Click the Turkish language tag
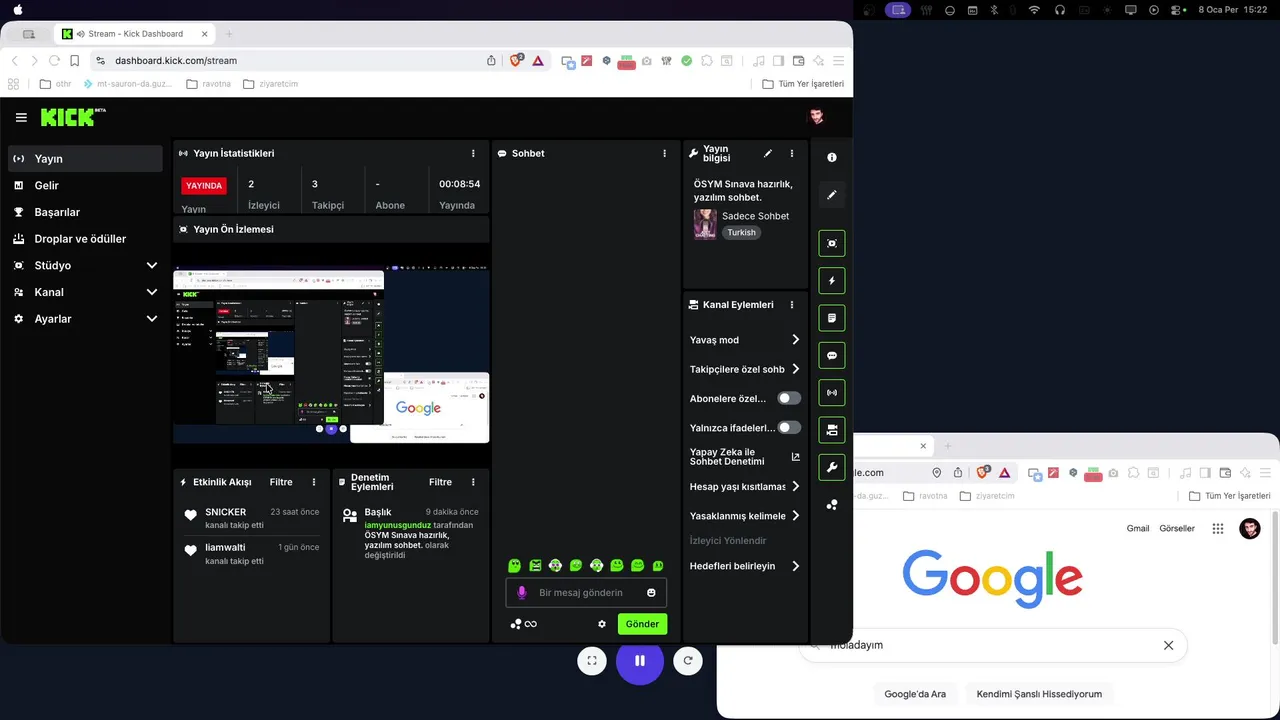 [741, 232]
